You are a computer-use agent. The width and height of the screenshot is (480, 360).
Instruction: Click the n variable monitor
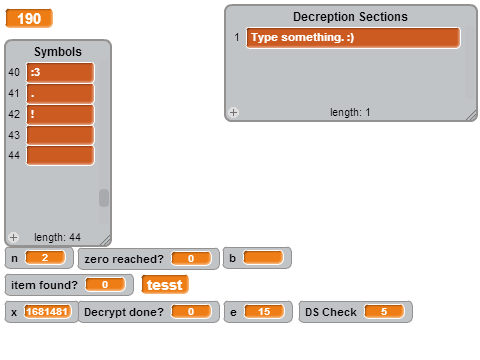click(x=39, y=258)
